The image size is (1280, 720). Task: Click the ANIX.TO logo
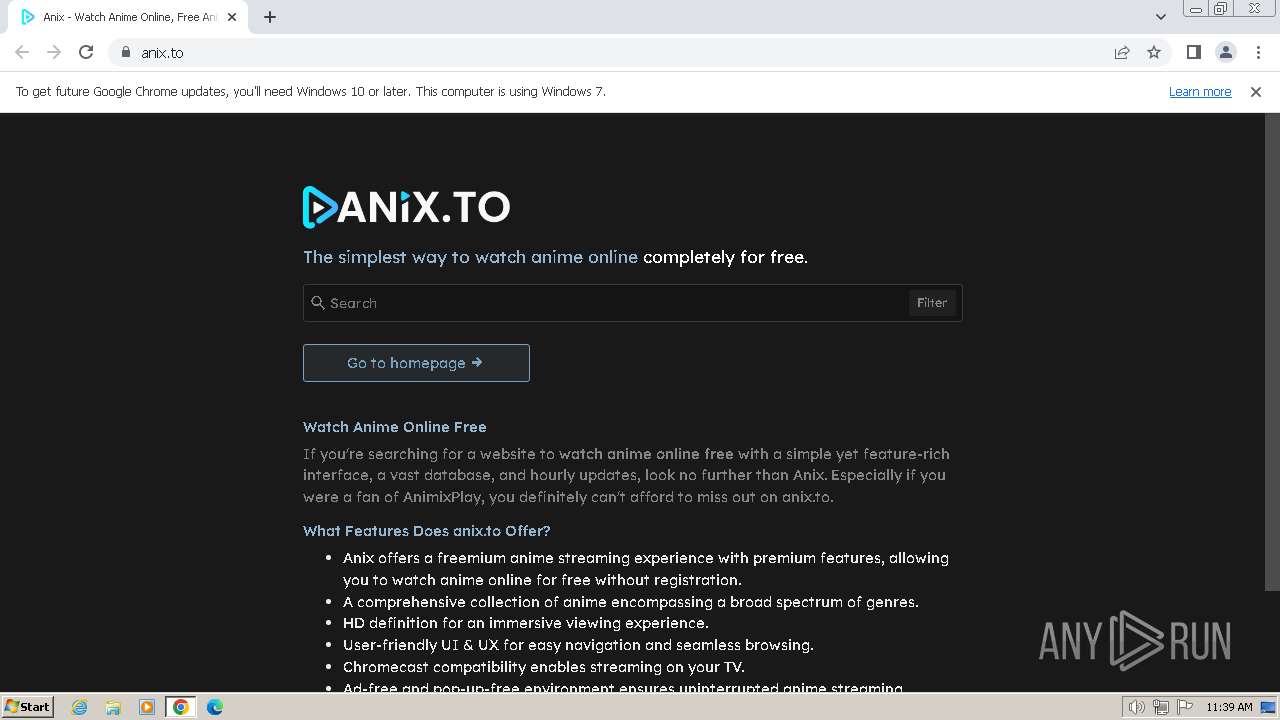pos(406,207)
